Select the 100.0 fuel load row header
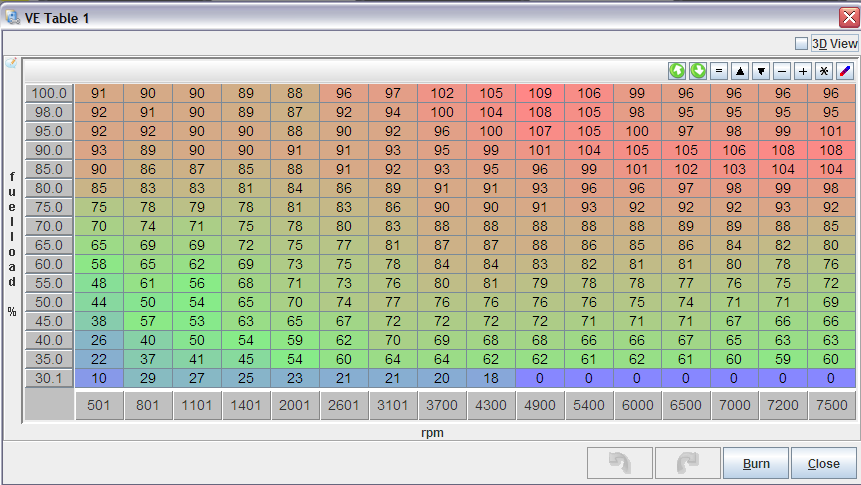Image resolution: width=861 pixels, height=485 pixels. (x=48, y=93)
